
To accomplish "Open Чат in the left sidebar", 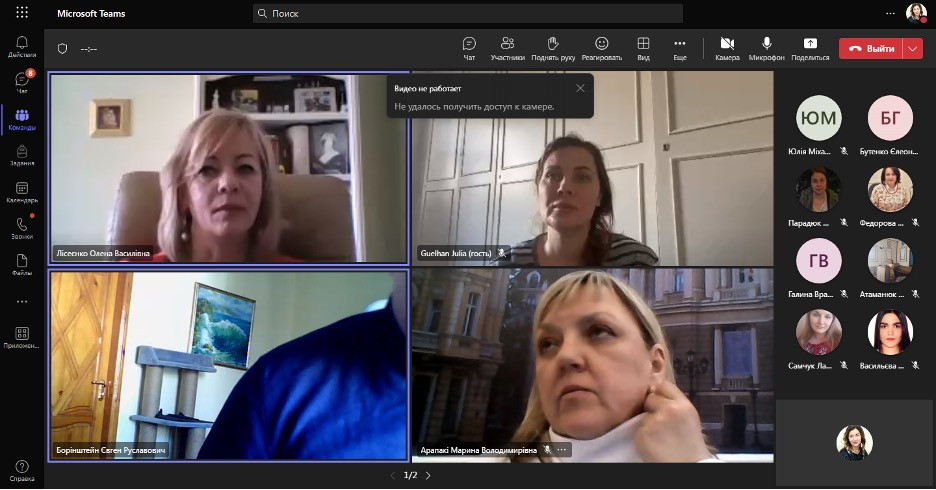I will [x=22, y=82].
